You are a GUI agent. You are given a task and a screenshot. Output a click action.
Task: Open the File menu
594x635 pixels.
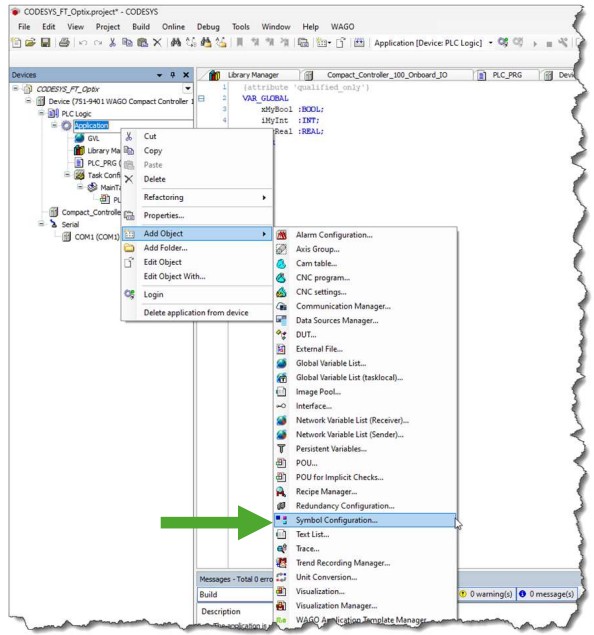[24, 27]
